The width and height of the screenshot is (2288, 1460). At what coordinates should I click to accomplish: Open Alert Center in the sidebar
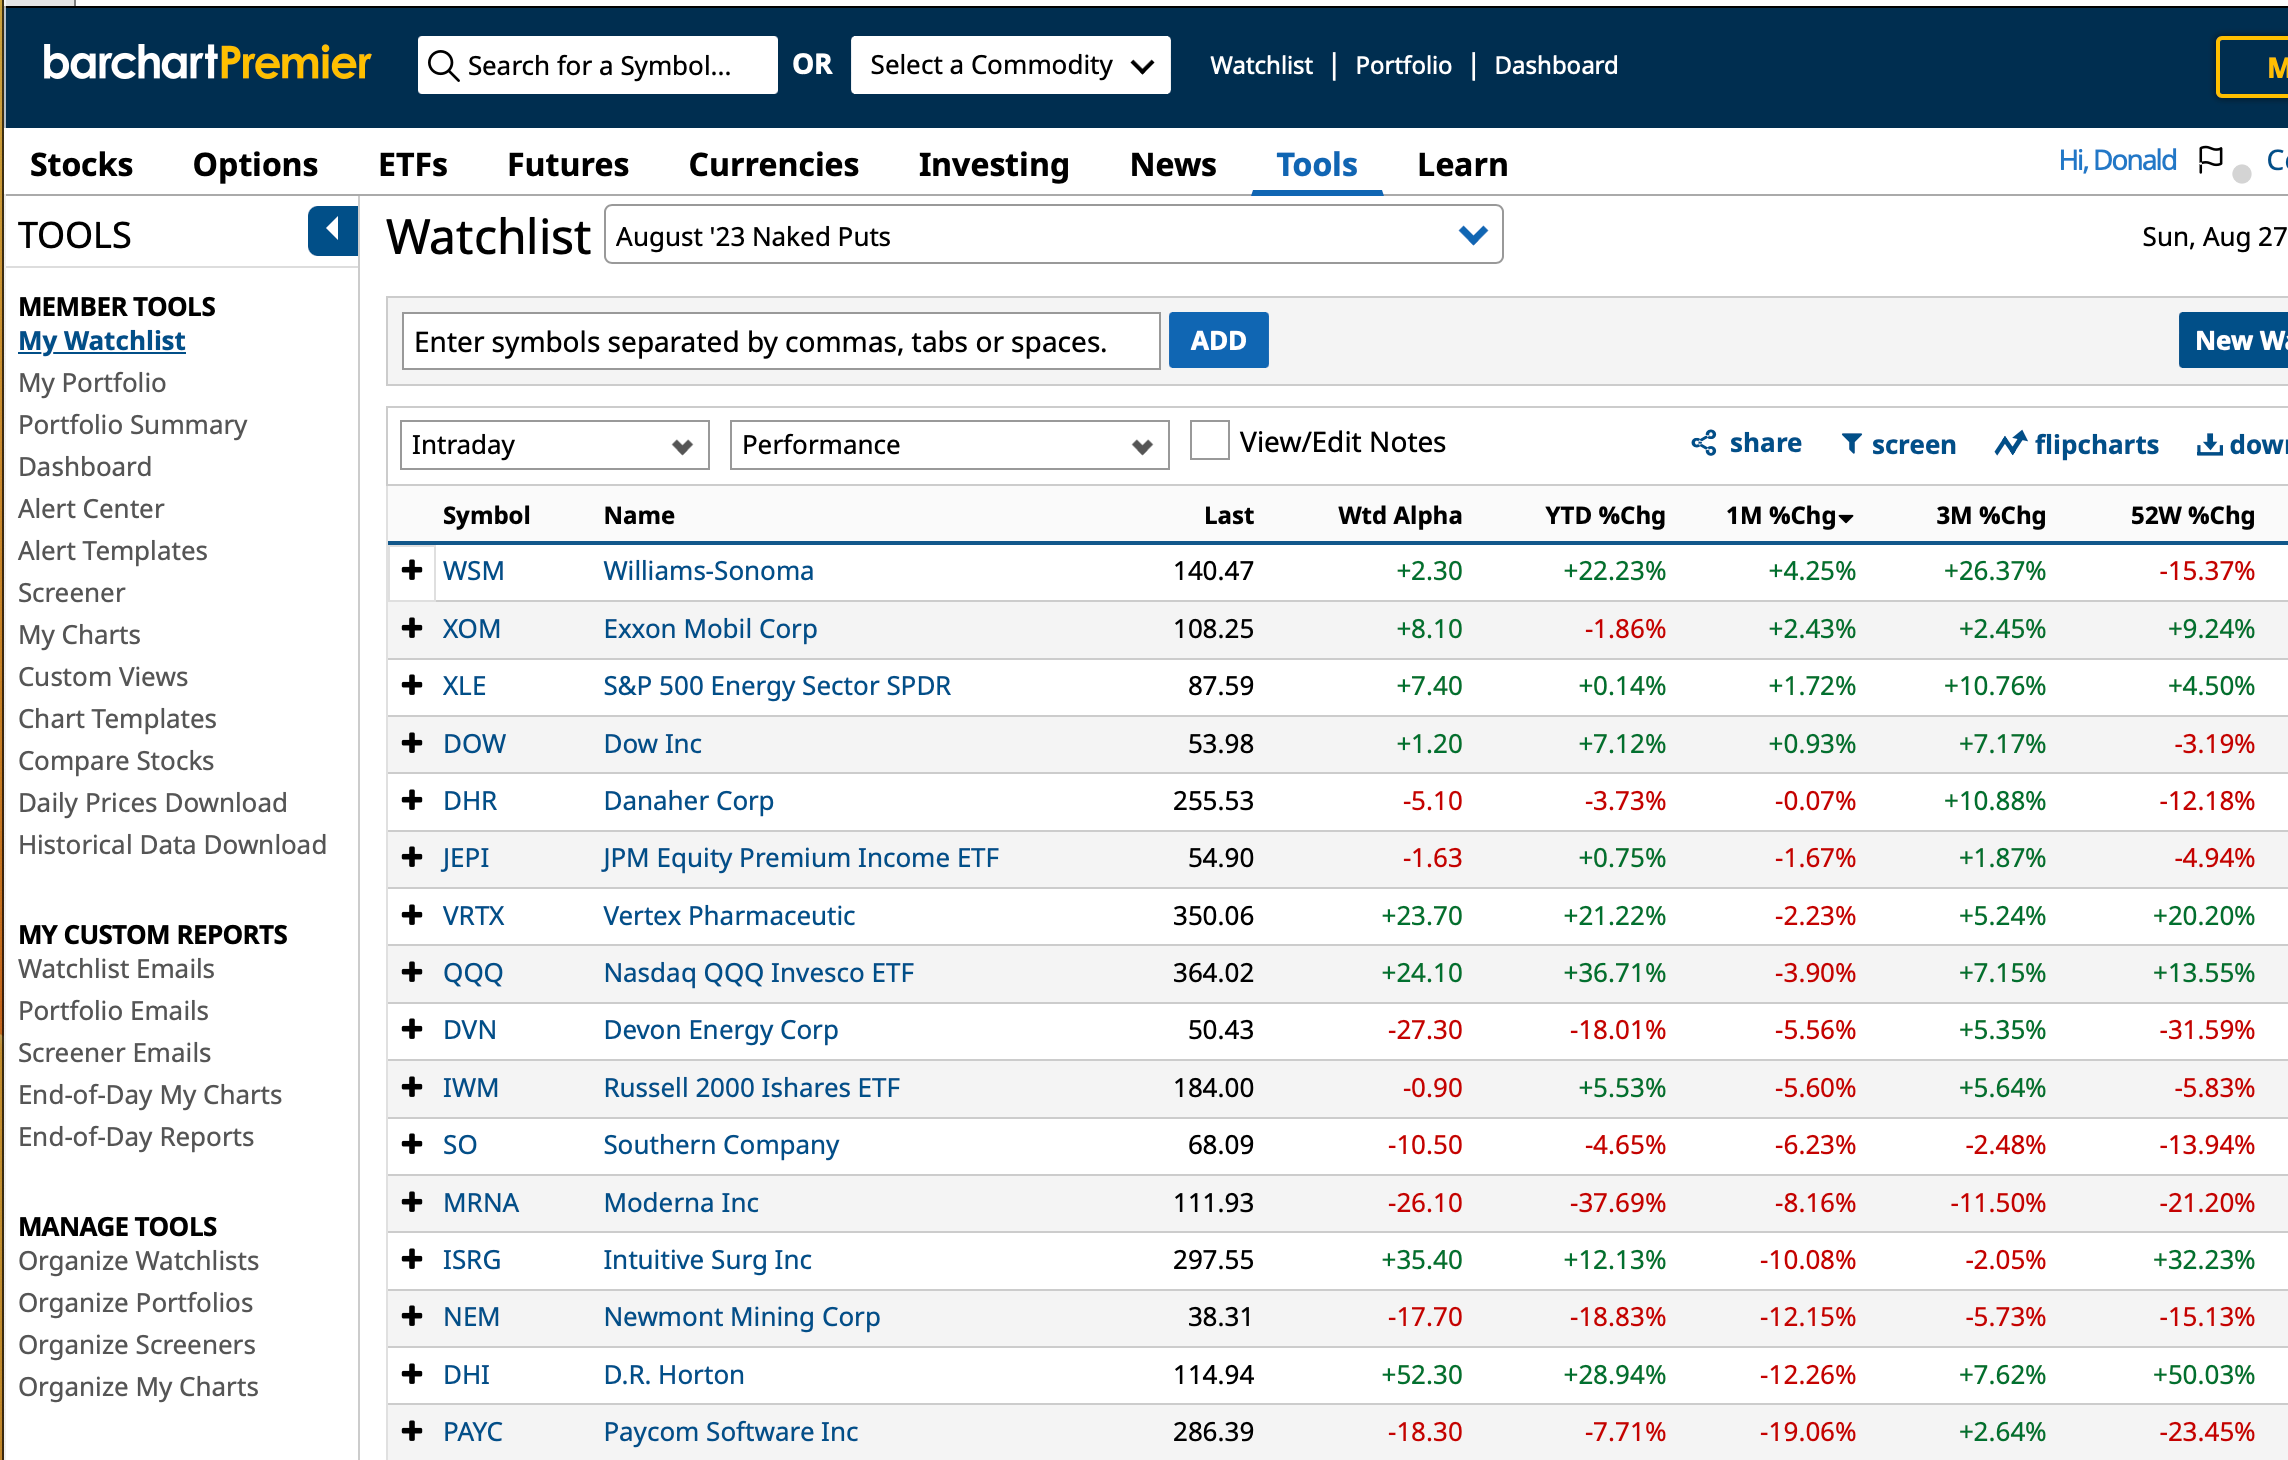pyautogui.click(x=91, y=508)
